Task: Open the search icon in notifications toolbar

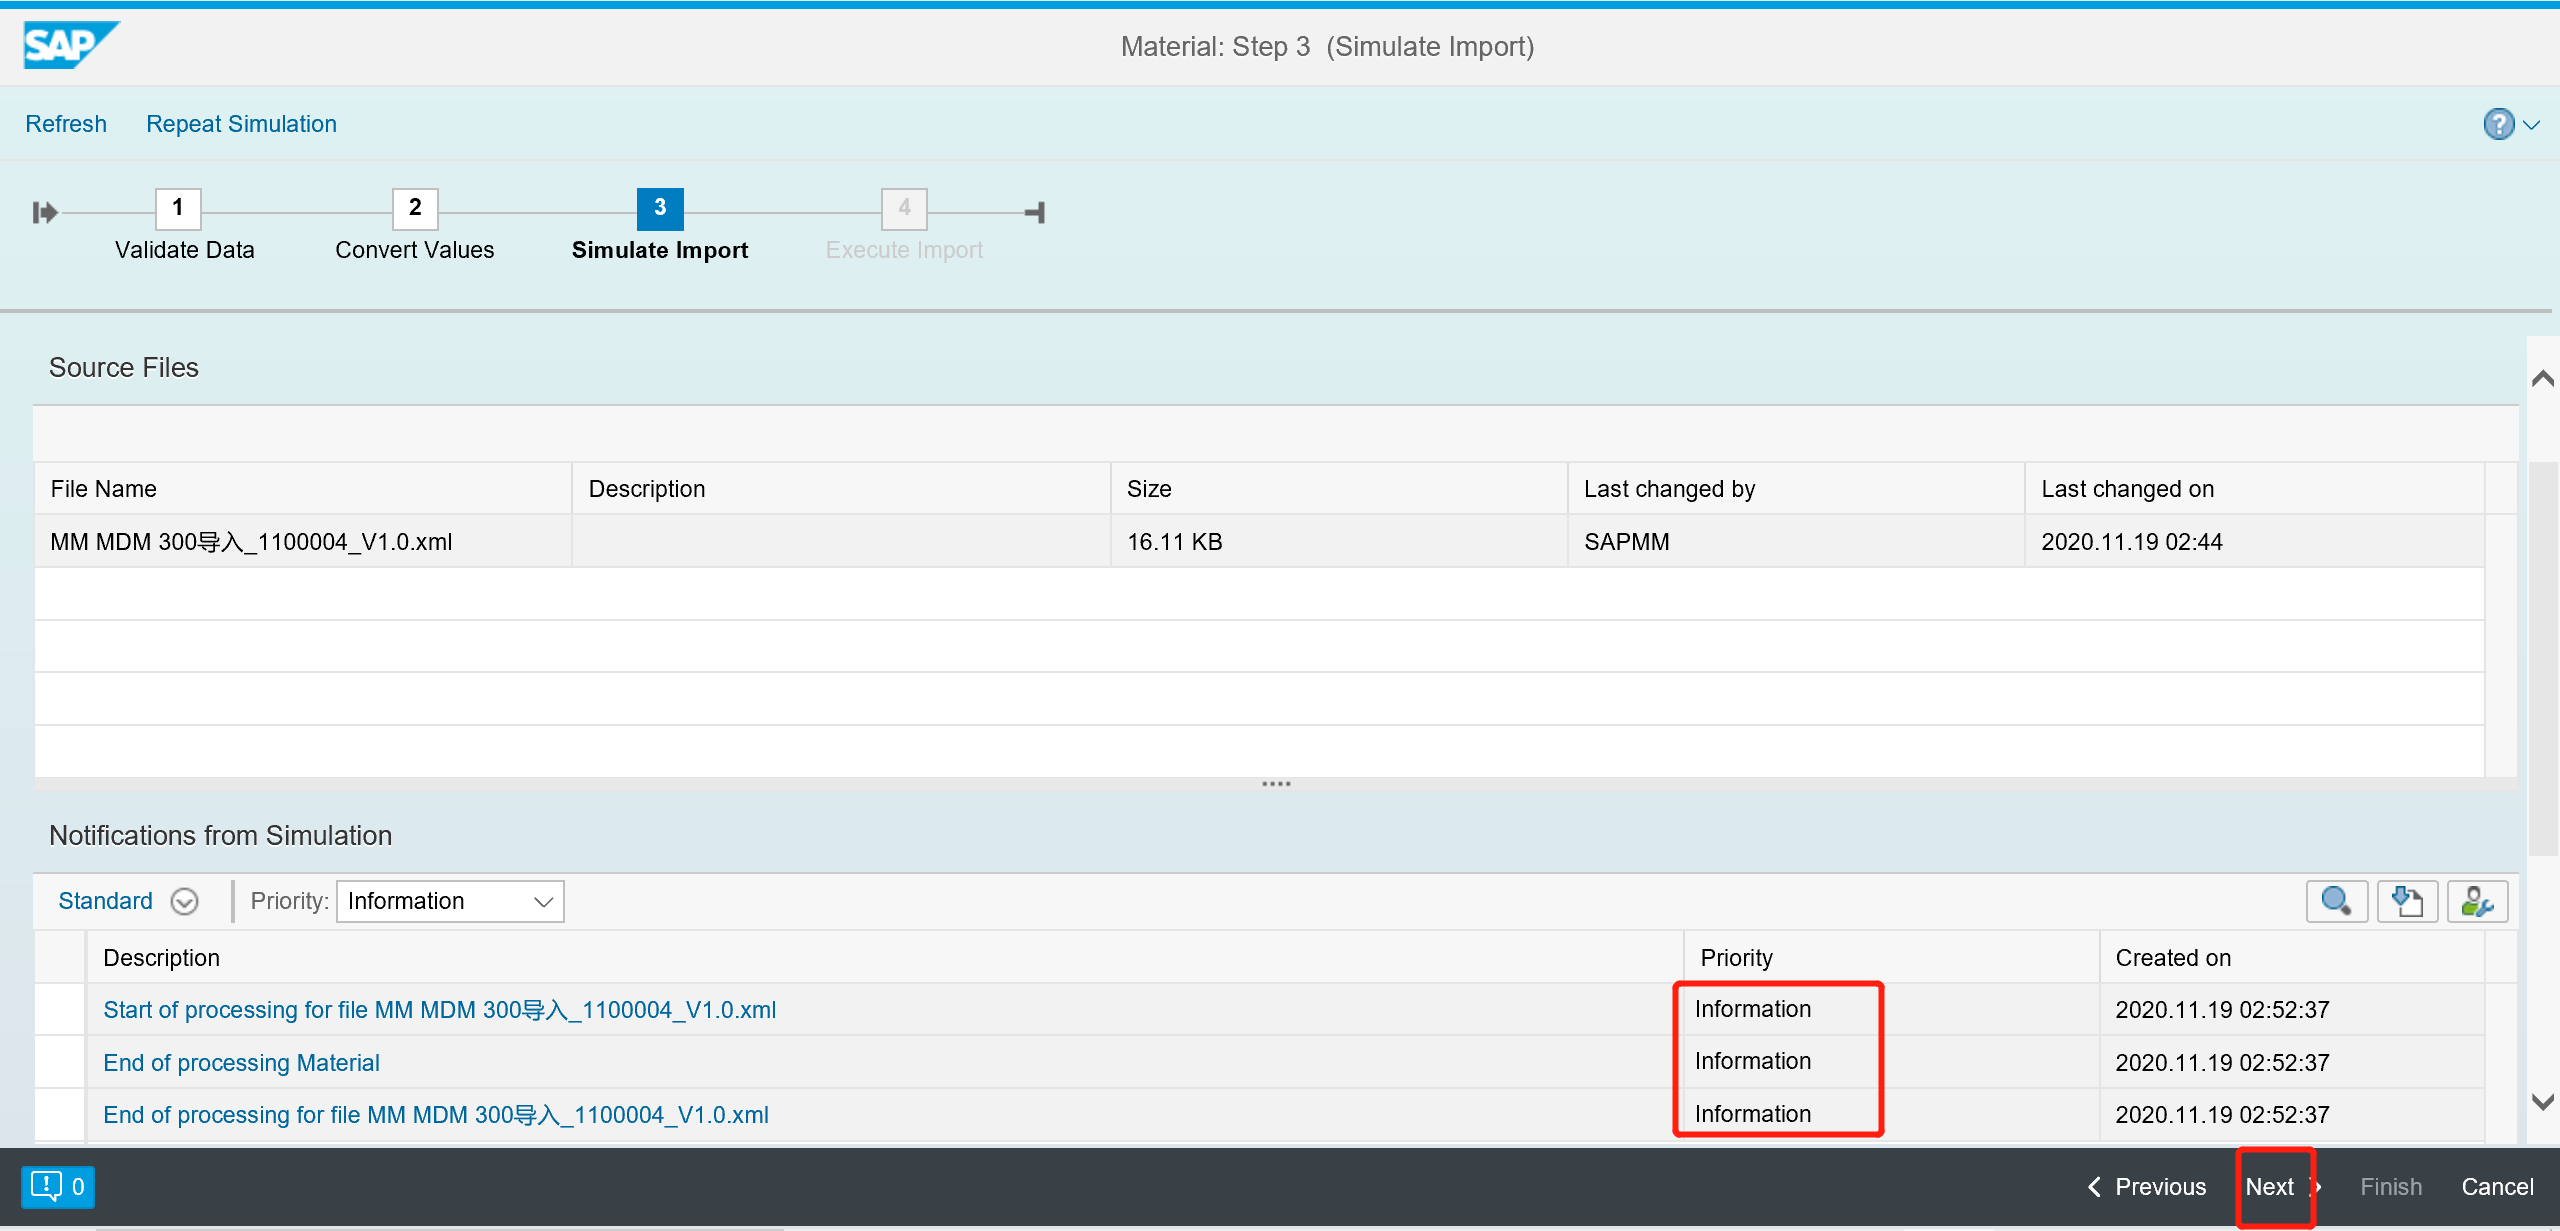Action: click(2336, 901)
